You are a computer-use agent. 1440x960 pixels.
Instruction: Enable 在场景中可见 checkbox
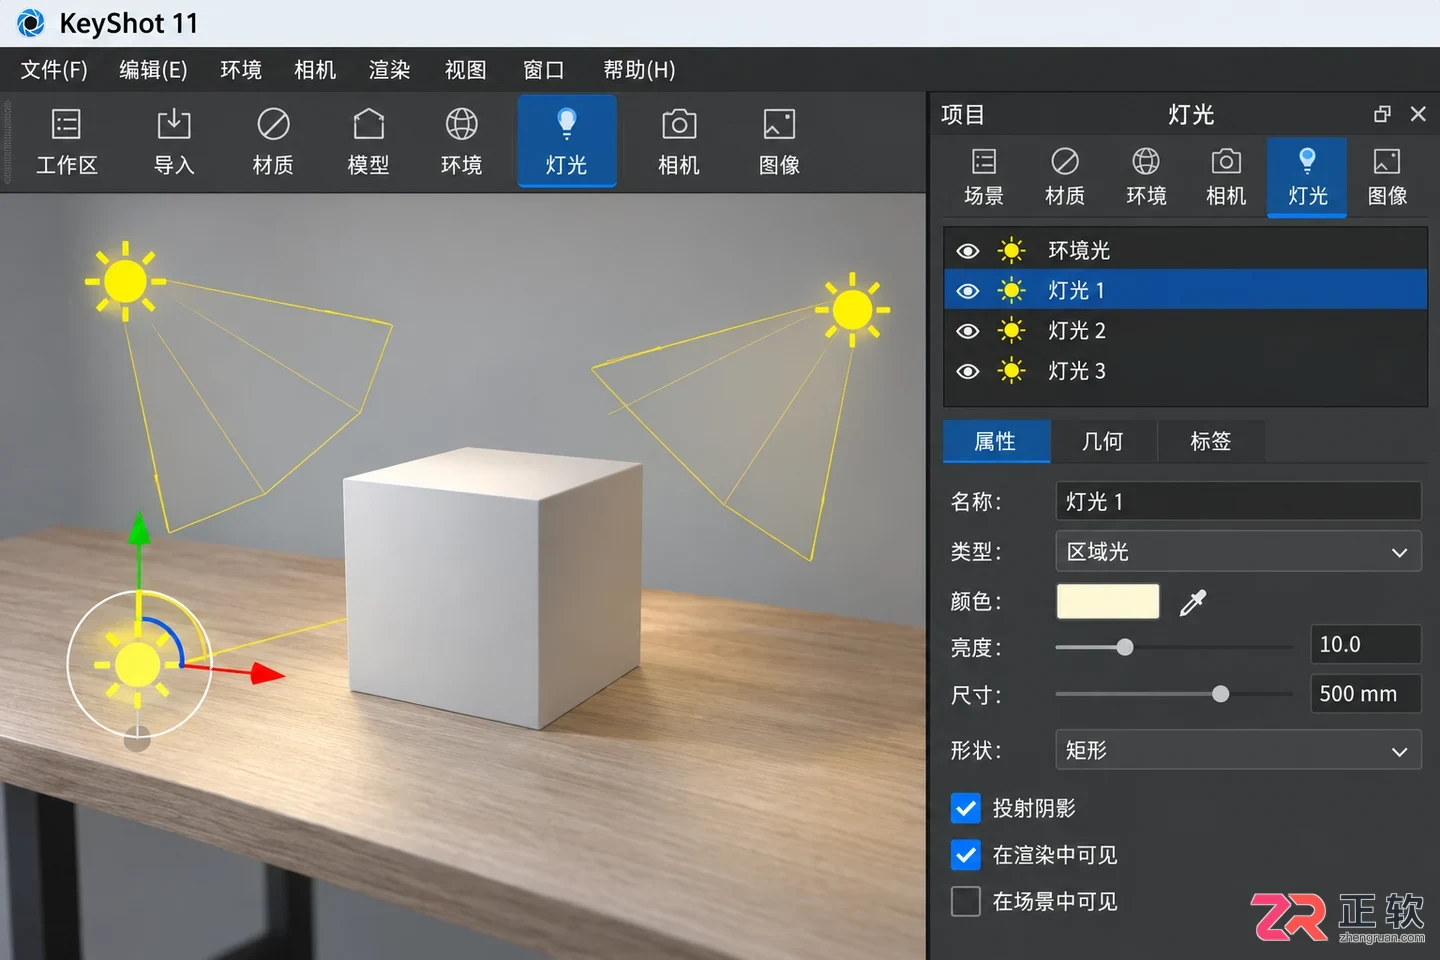[965, 901]
